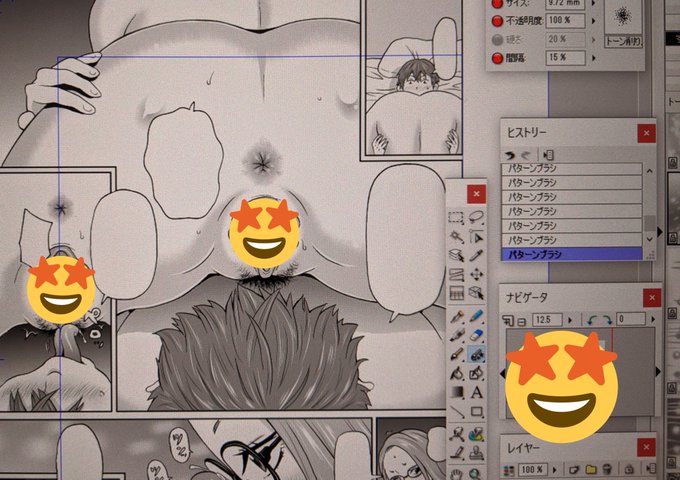Viewport: 680px width, 480px height.
Task: Click the brush tip preview thumbnail
Action: 623,16
